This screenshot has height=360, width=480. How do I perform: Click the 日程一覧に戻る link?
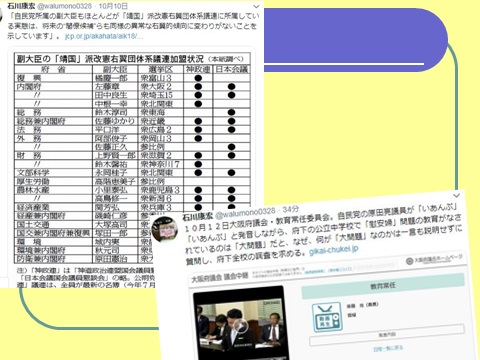388,348
